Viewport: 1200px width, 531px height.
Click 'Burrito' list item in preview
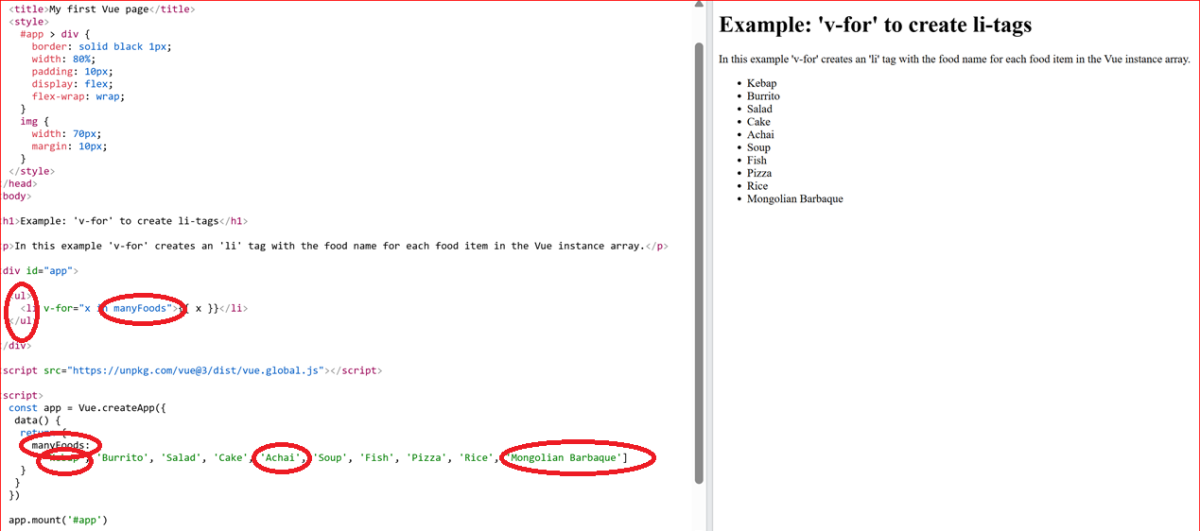pyautogui.click(x=763, y=96)
